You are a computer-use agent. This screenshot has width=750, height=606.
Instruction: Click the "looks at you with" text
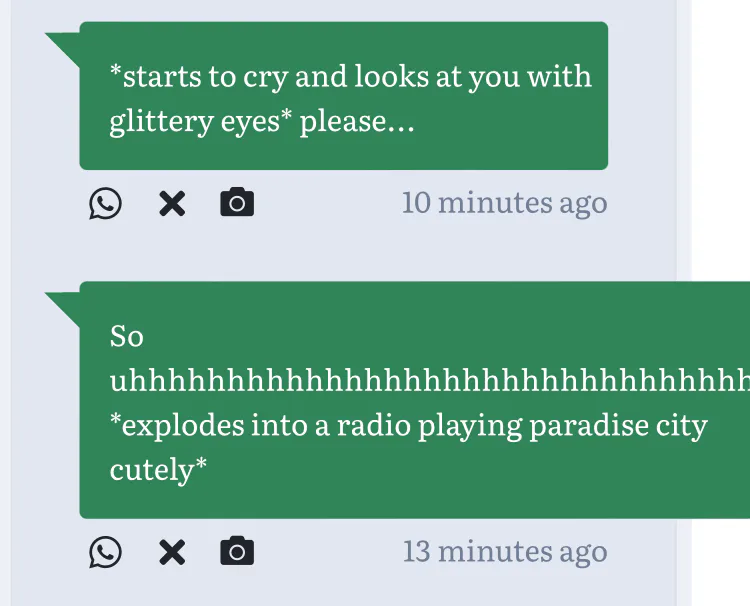(475, 77)
